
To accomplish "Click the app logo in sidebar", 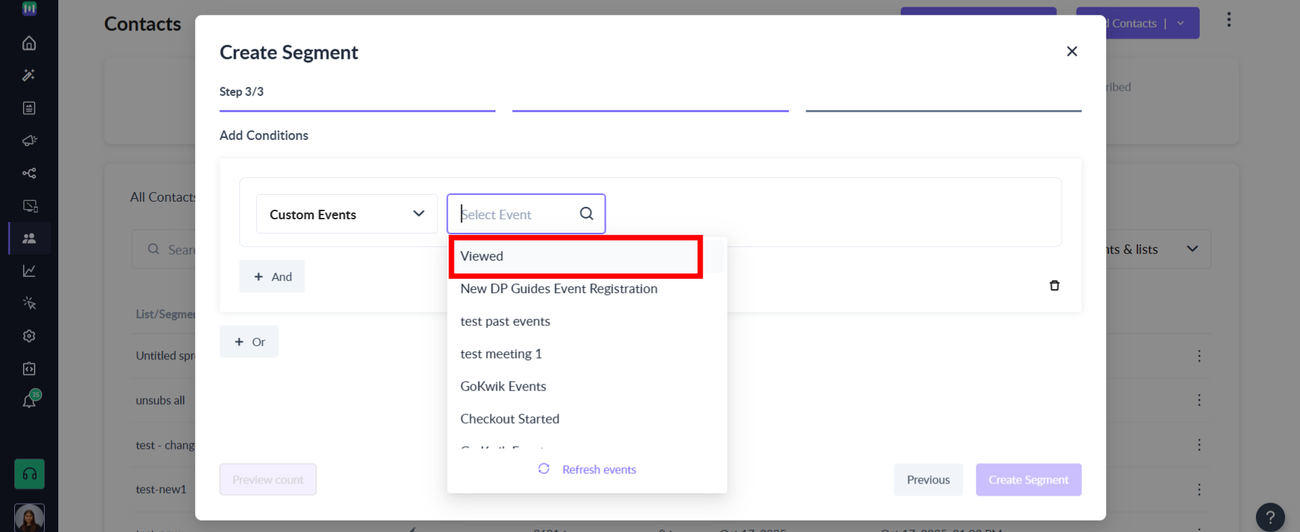I will (x=29, y=8).
